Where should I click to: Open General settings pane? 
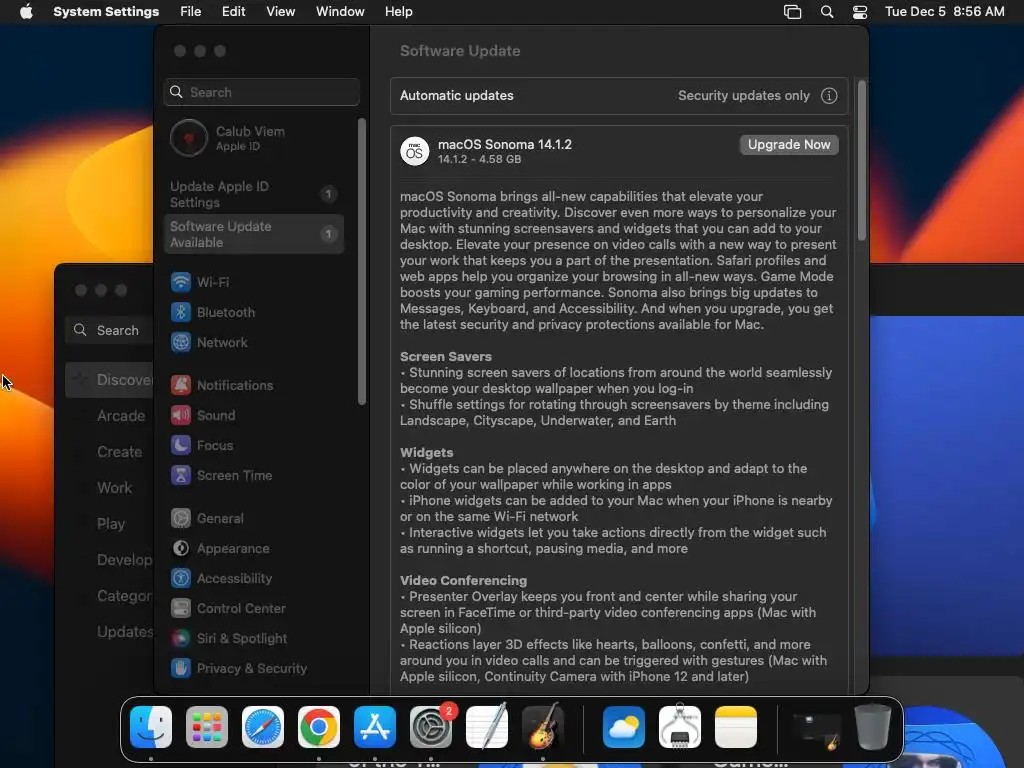(207, 519)
